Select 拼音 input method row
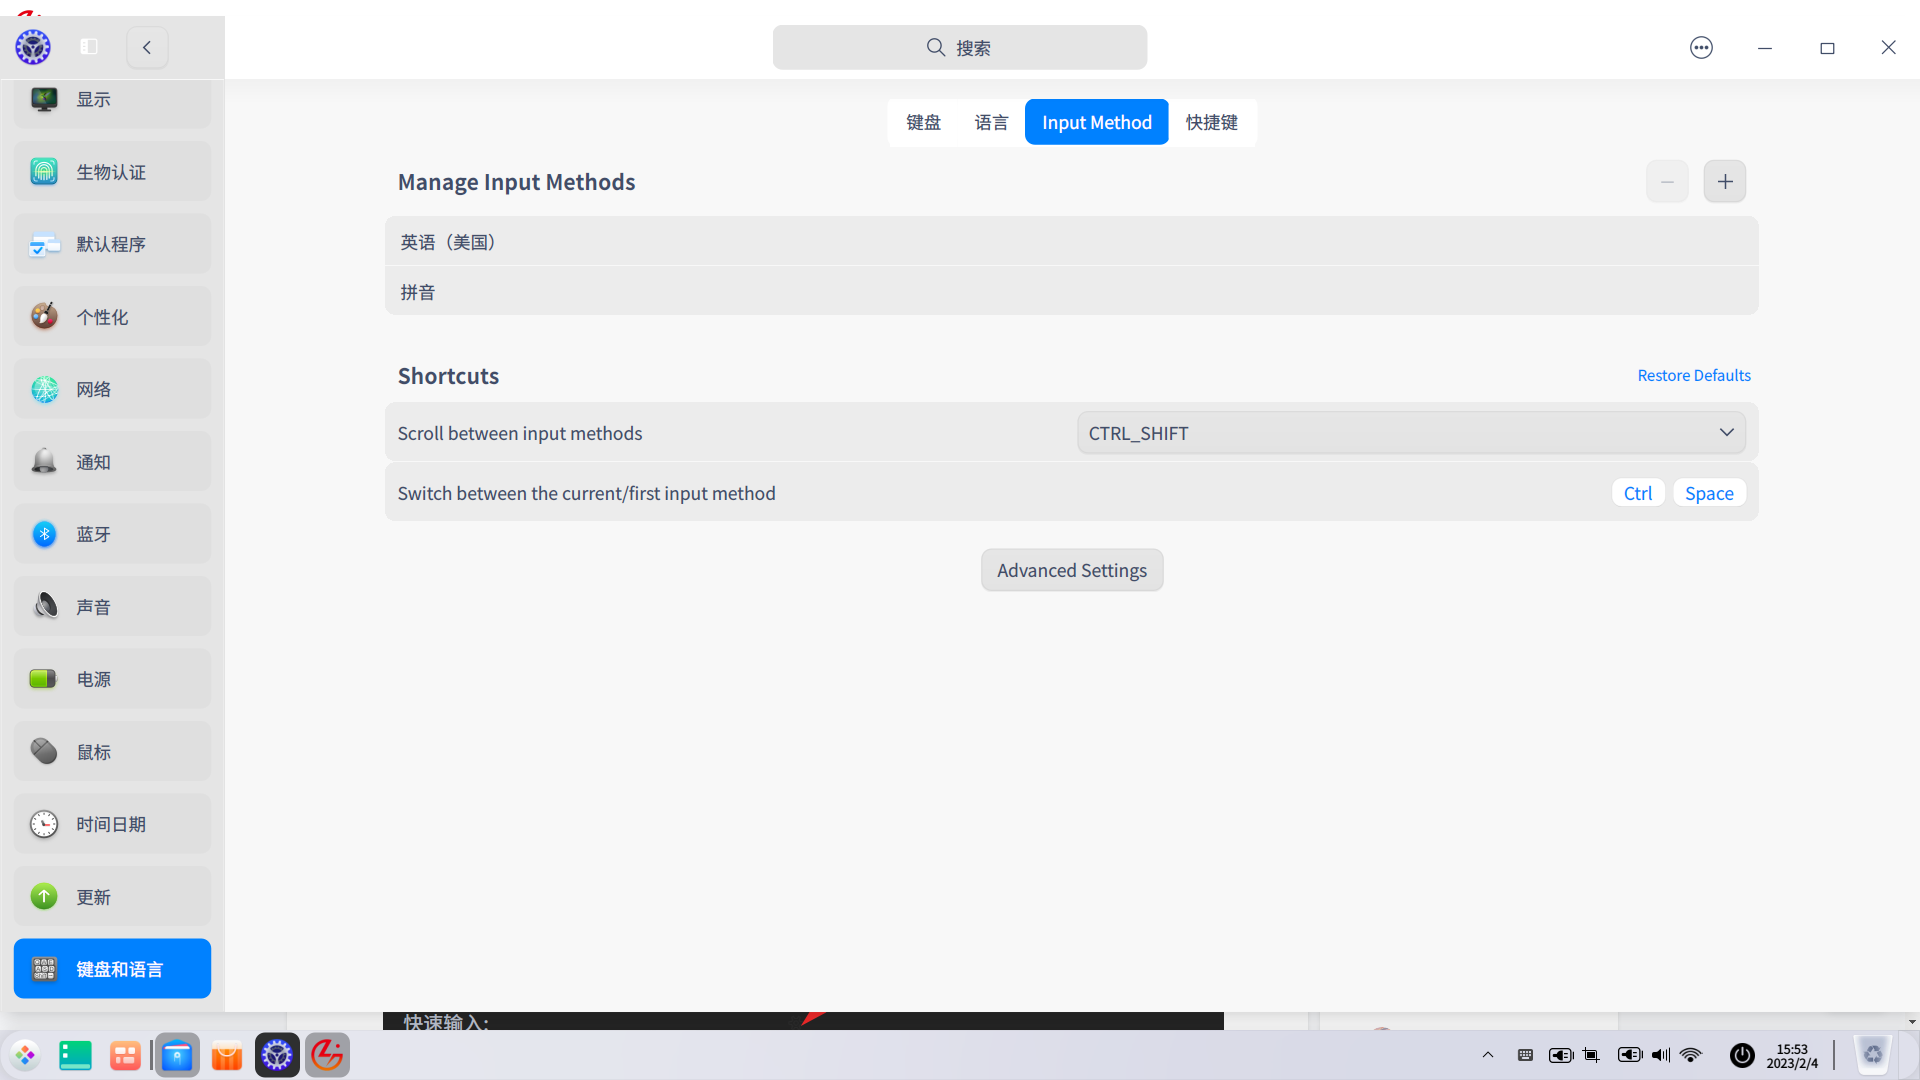This screenshot has width=1920, height=1080. 1070,292
